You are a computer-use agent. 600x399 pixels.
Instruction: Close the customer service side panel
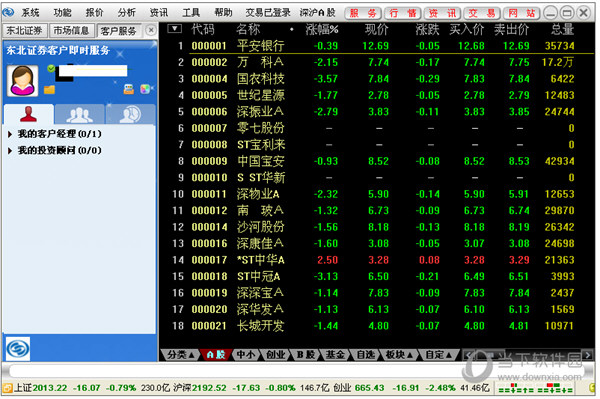tap(151, 30)
